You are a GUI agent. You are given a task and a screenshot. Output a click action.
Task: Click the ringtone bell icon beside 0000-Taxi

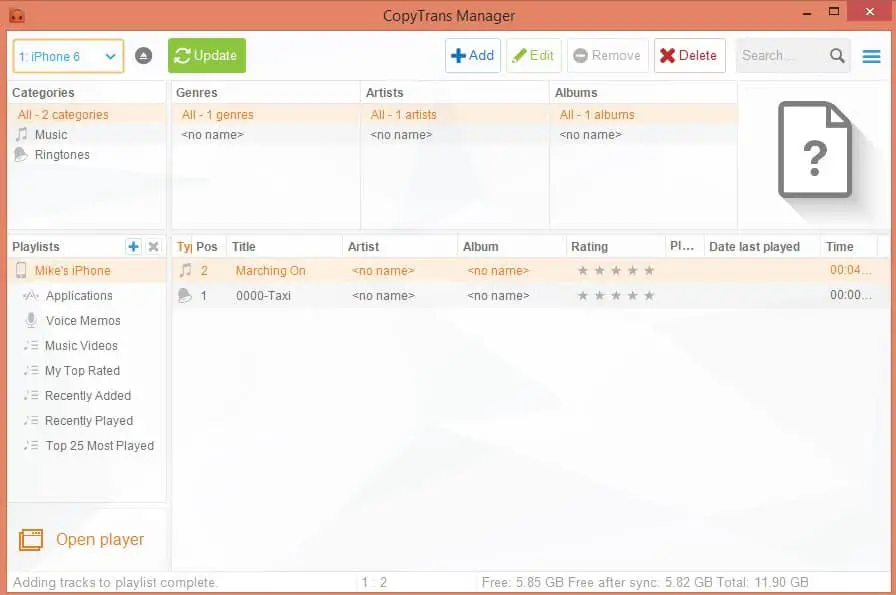(185, 295)
